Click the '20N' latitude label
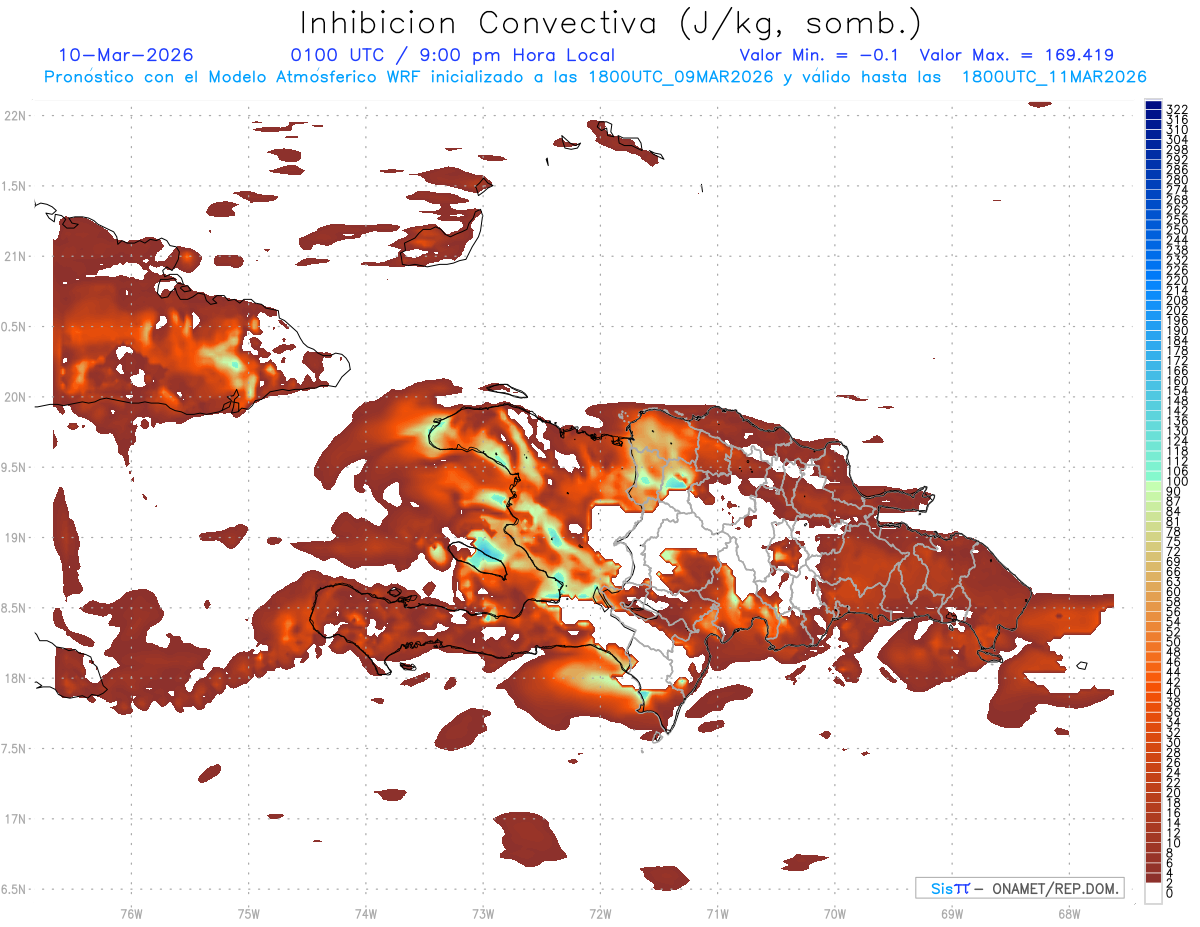The width and height of the screenshot is (1200, 927). coord(16,397)
